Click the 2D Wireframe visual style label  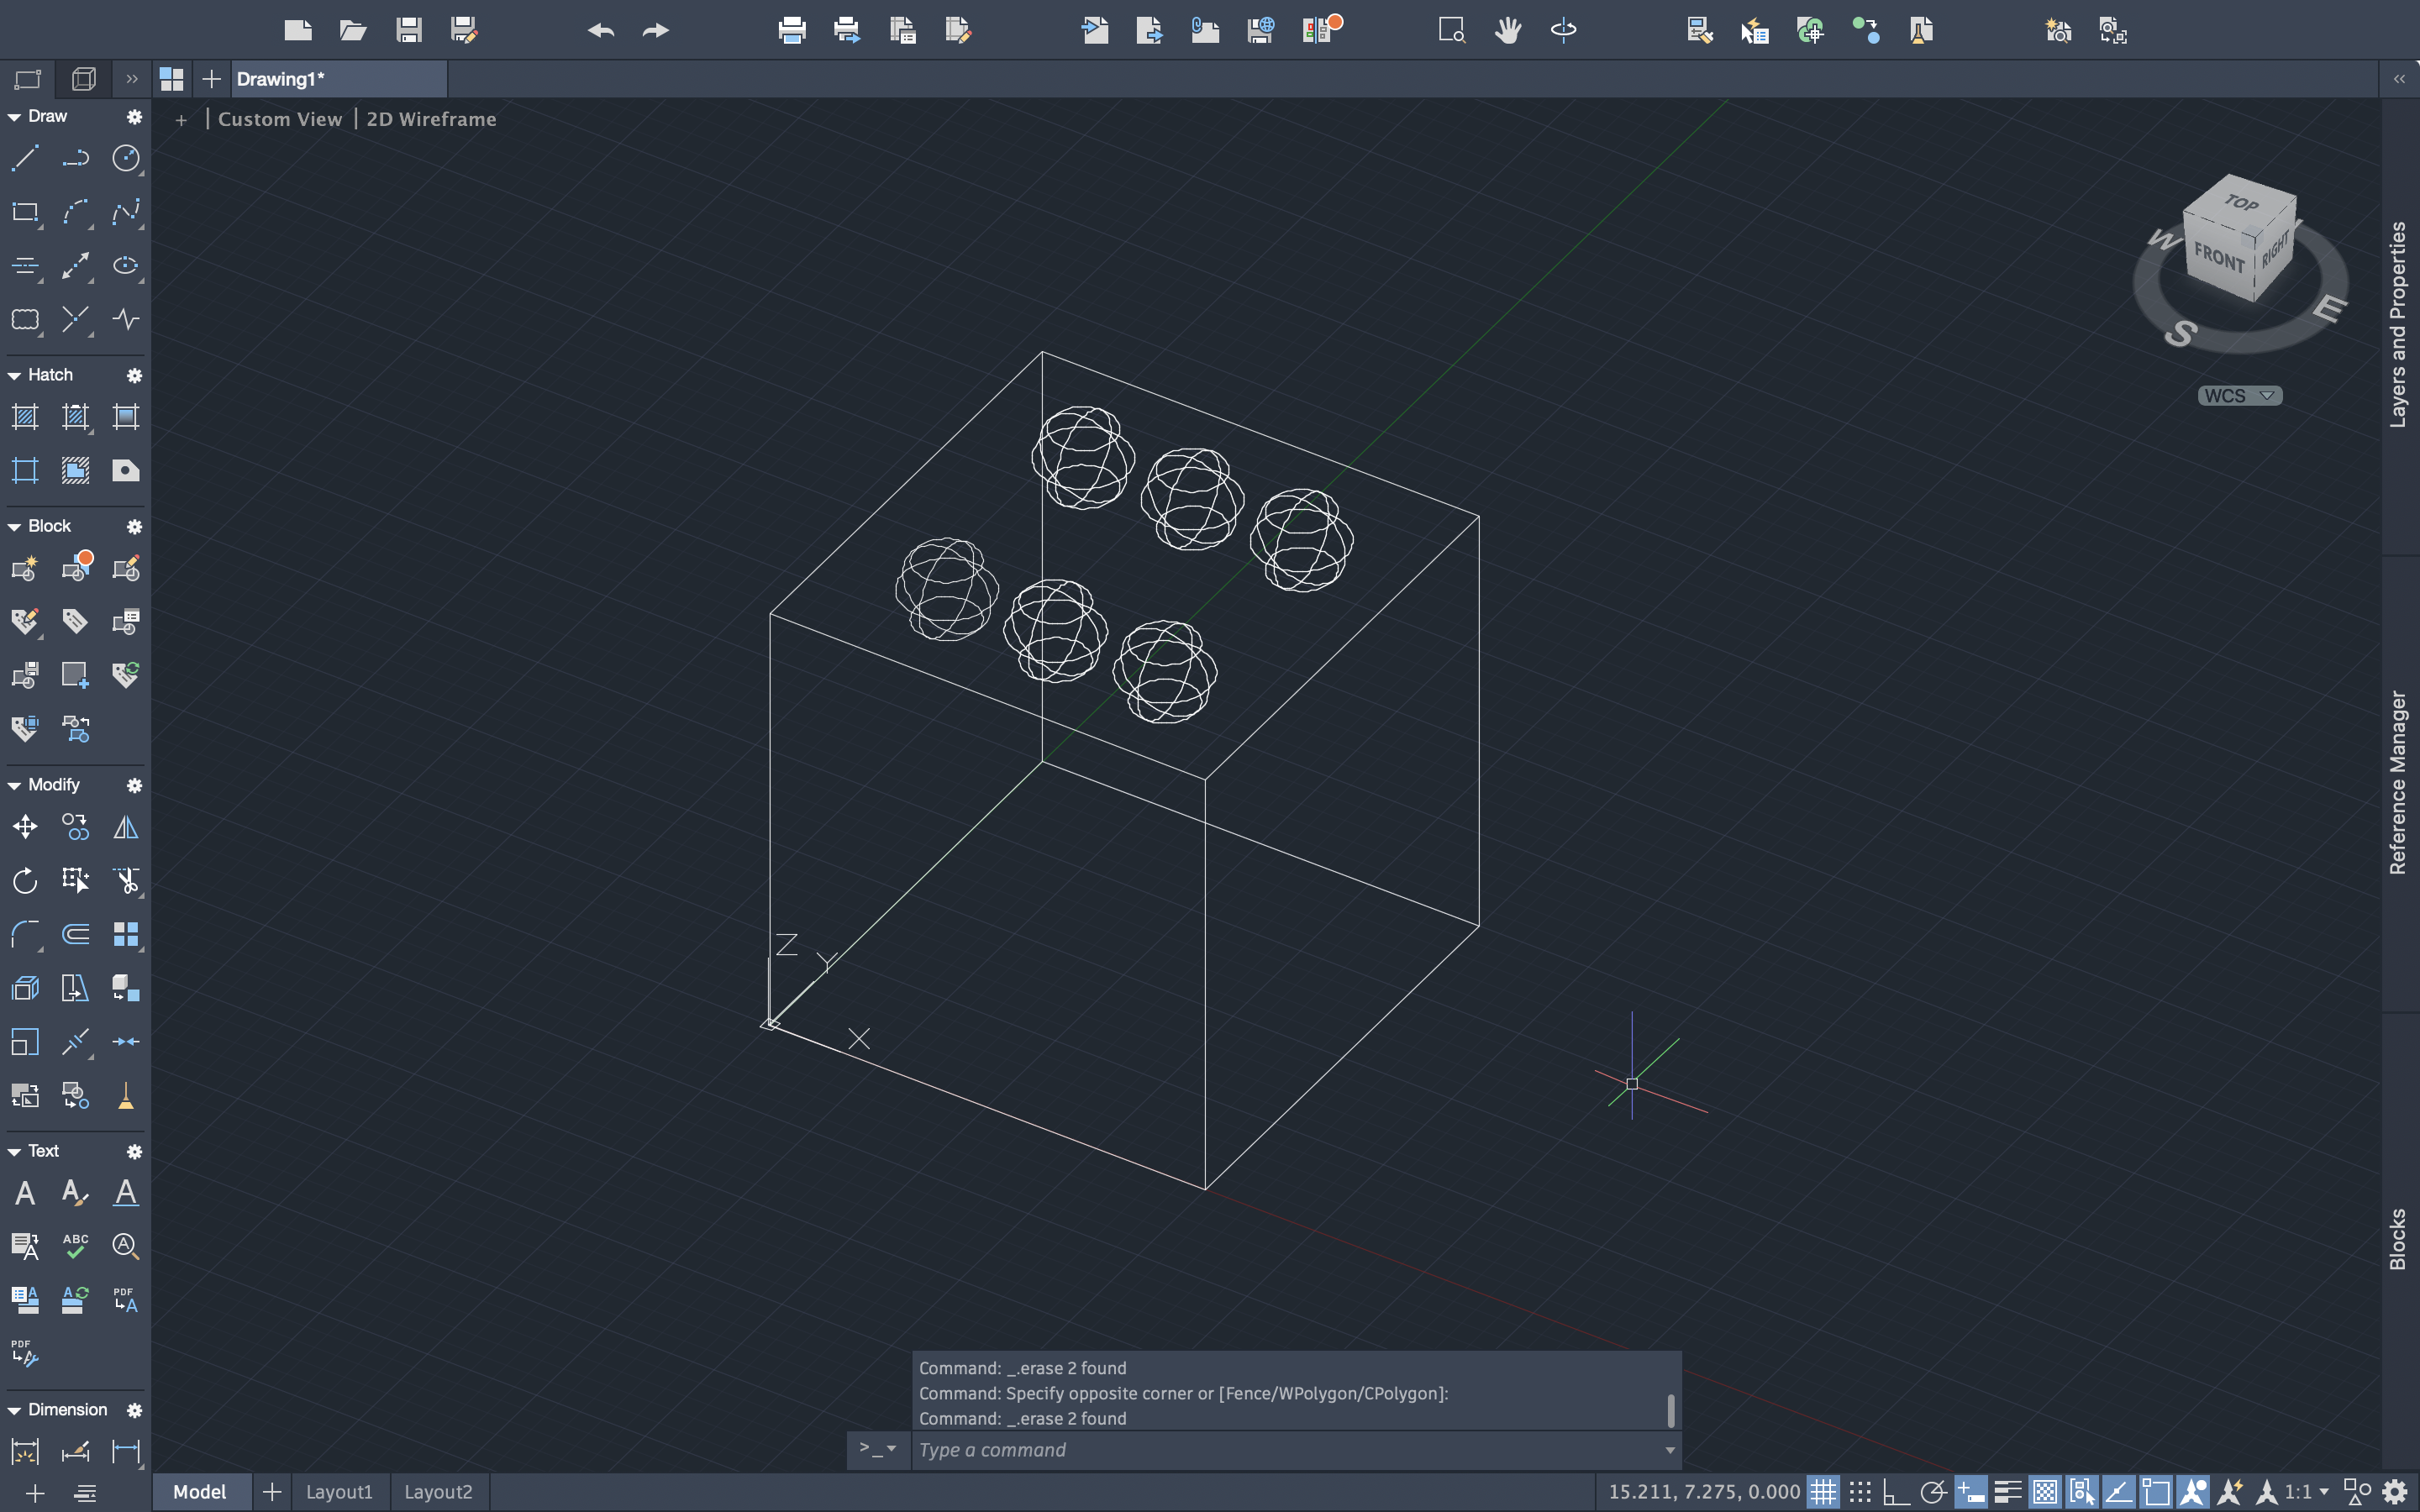pyautogui.click(x=431, y=119)
